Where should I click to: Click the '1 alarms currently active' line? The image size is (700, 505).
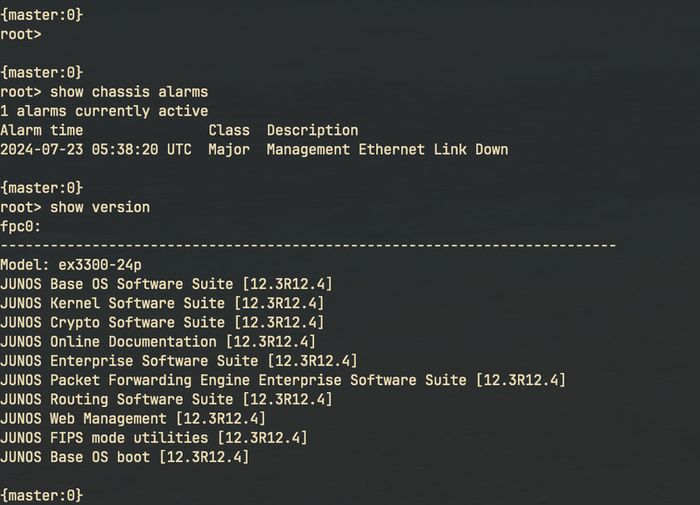[104, 111]
